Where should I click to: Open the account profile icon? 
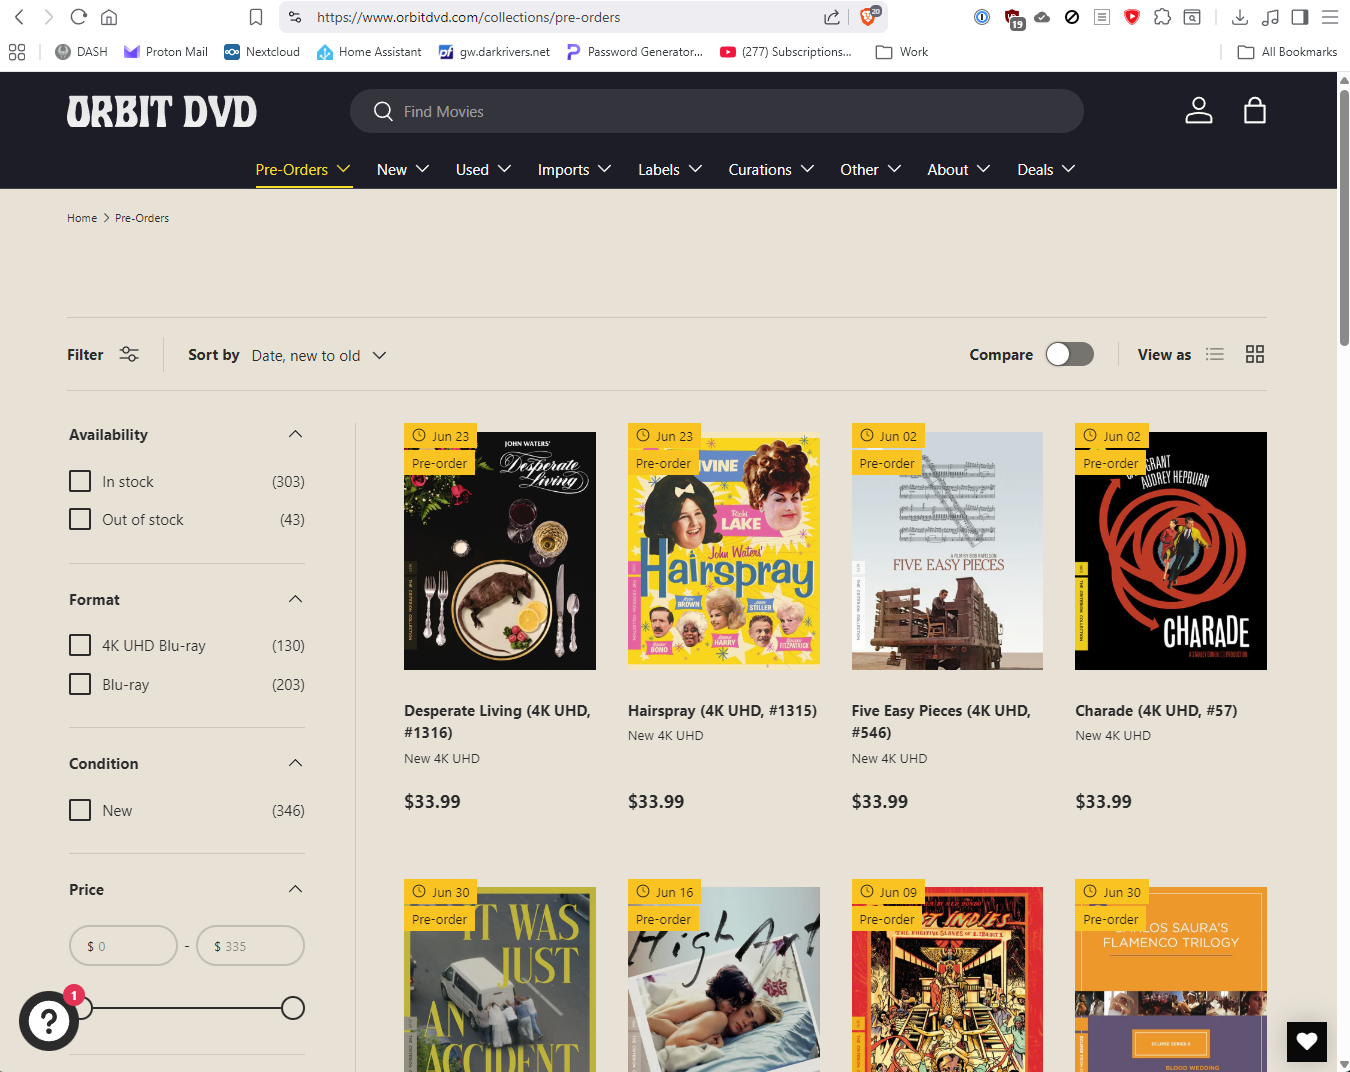1198,111
